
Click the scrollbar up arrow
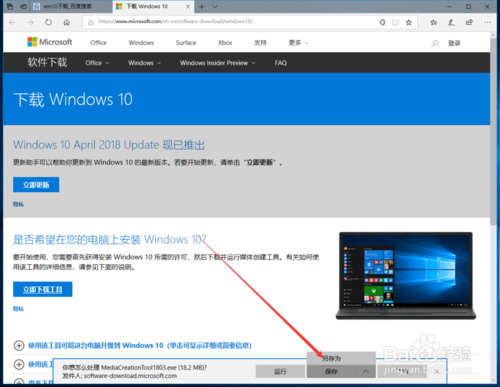coord(494,35)
